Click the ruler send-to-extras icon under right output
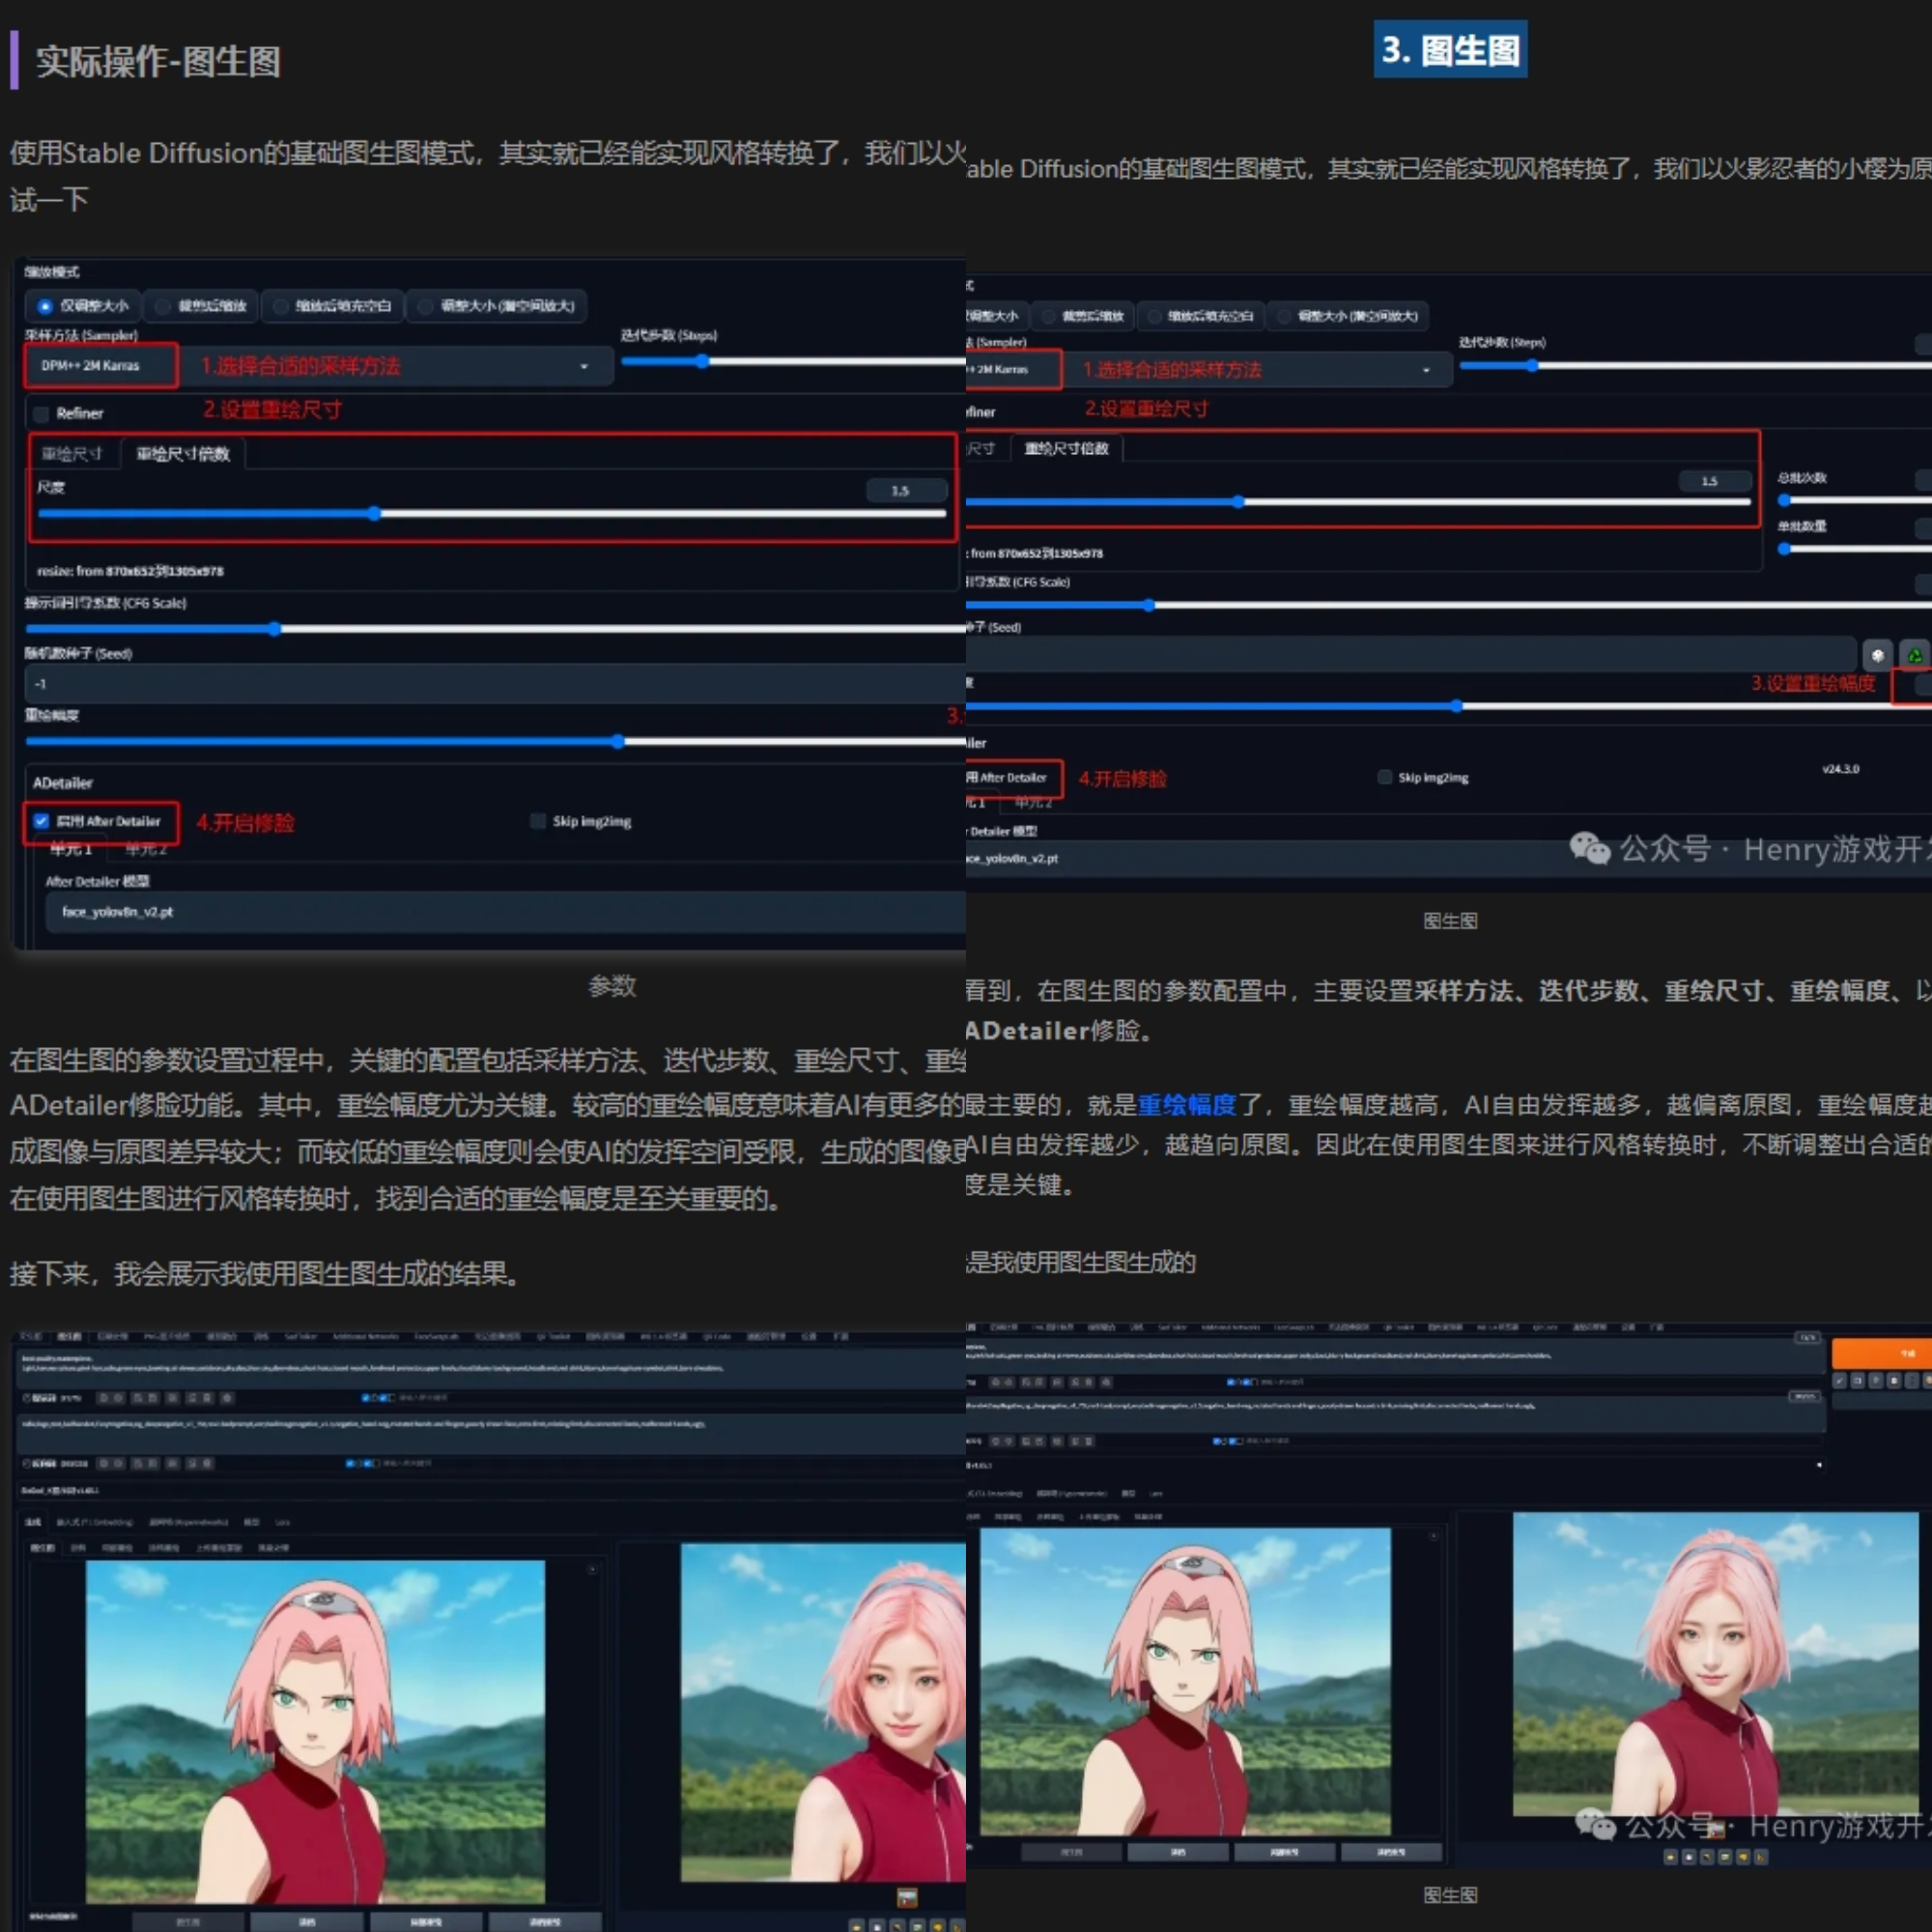Image resolution: width=1932 pixels, height=1932 pixels. click(1761, 1857)
